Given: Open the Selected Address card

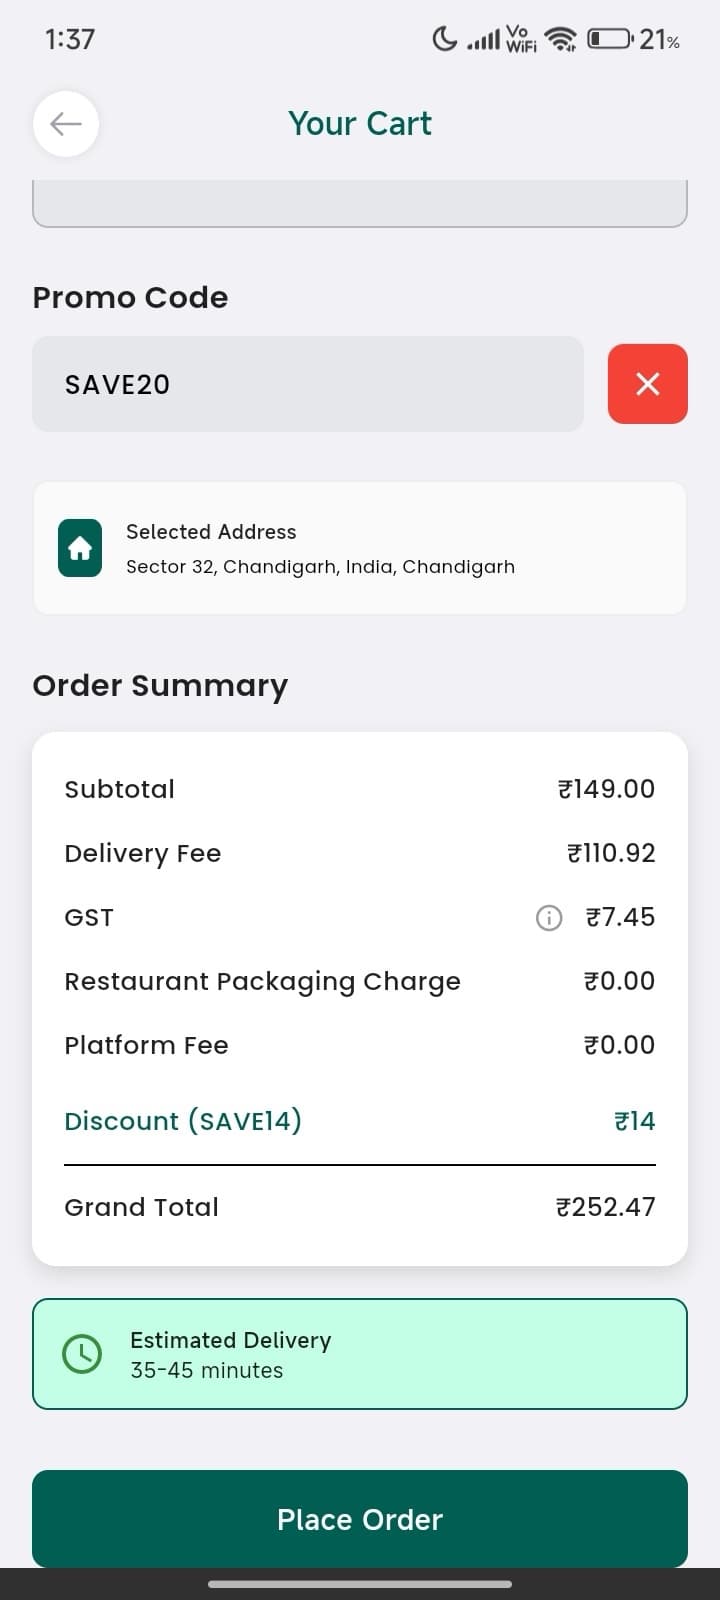Looking at the screenshot, I should point(360,548).
